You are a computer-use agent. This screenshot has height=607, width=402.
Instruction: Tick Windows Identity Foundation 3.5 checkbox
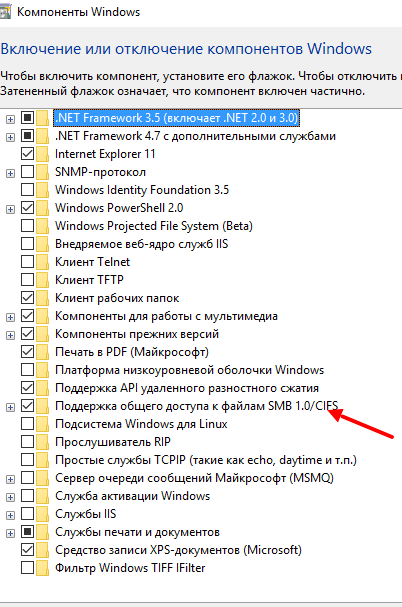pyautogui.click(x=27, y=190)
